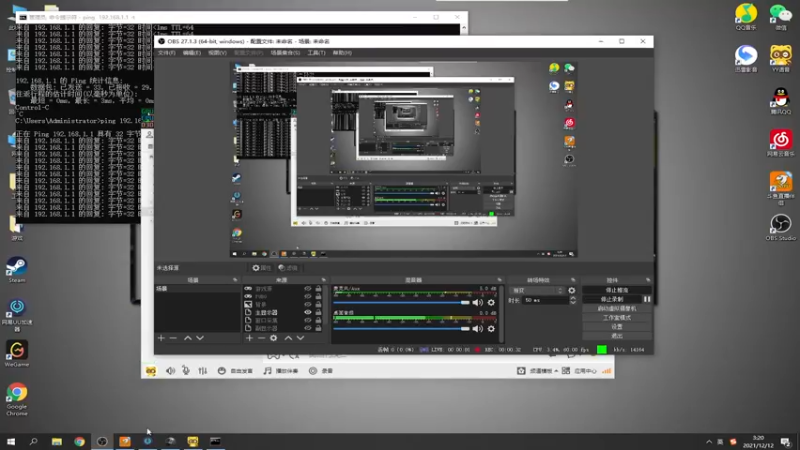
Task: Open the 视图(V) menu in OBS
Action: [217, 53]
